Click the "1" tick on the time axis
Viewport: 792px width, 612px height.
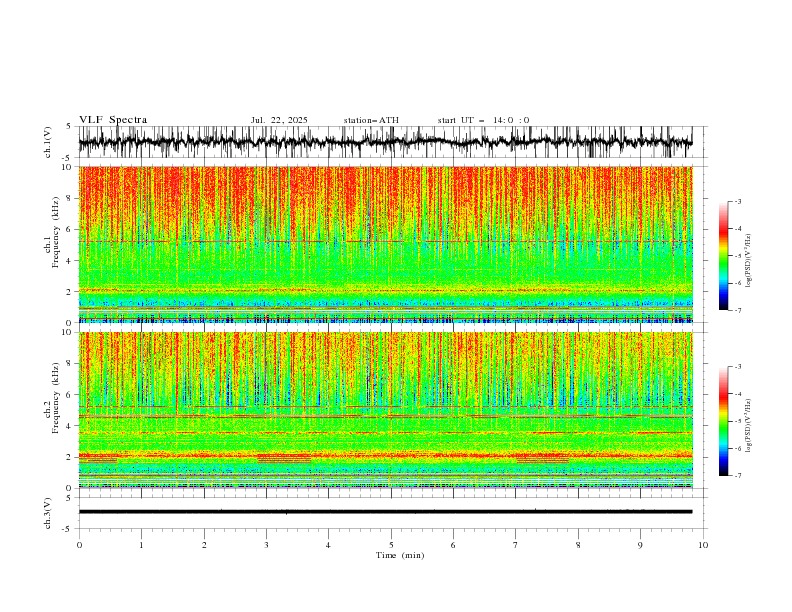(141, 545)
